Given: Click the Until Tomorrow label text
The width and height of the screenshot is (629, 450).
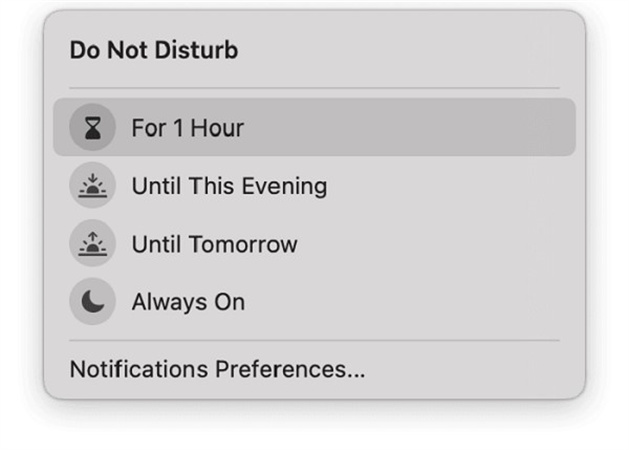Looking at the screenshot, I should (x=214, y=244).
